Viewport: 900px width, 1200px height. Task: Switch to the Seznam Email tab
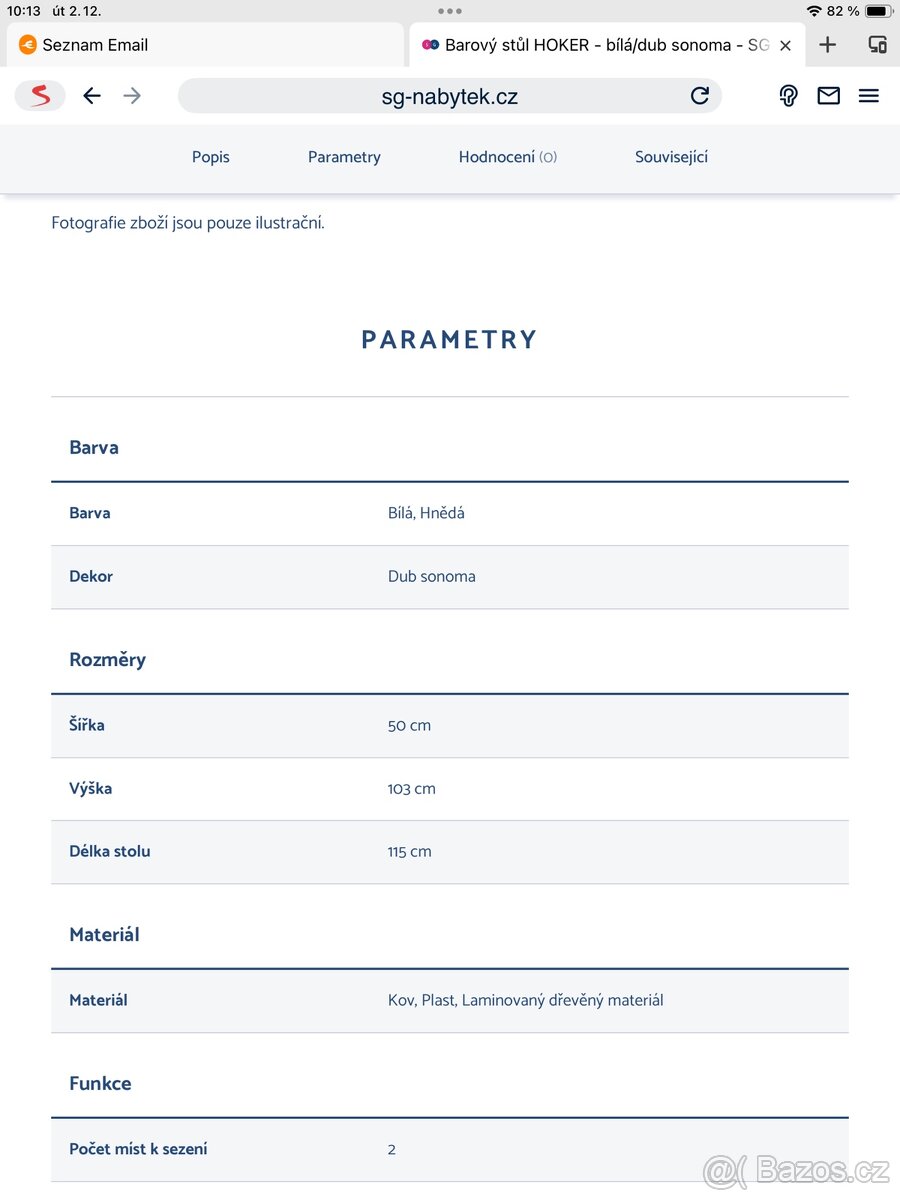(205, 45)
